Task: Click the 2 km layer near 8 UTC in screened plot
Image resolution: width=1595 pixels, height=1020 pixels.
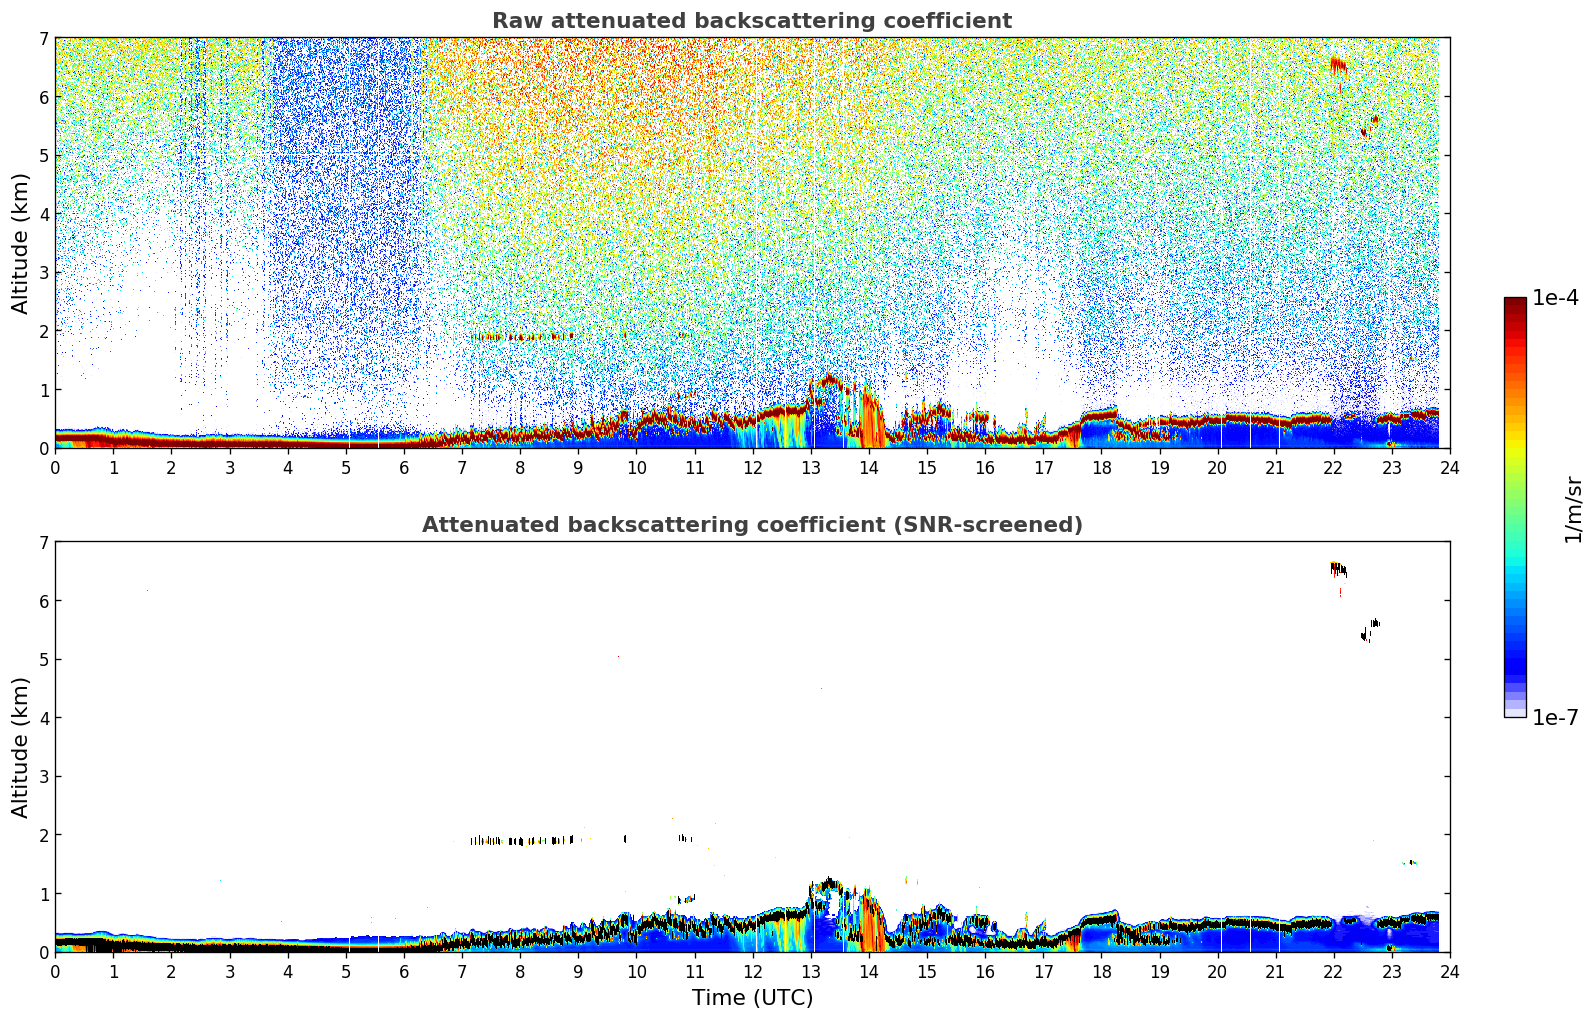Action: point(522,841)
